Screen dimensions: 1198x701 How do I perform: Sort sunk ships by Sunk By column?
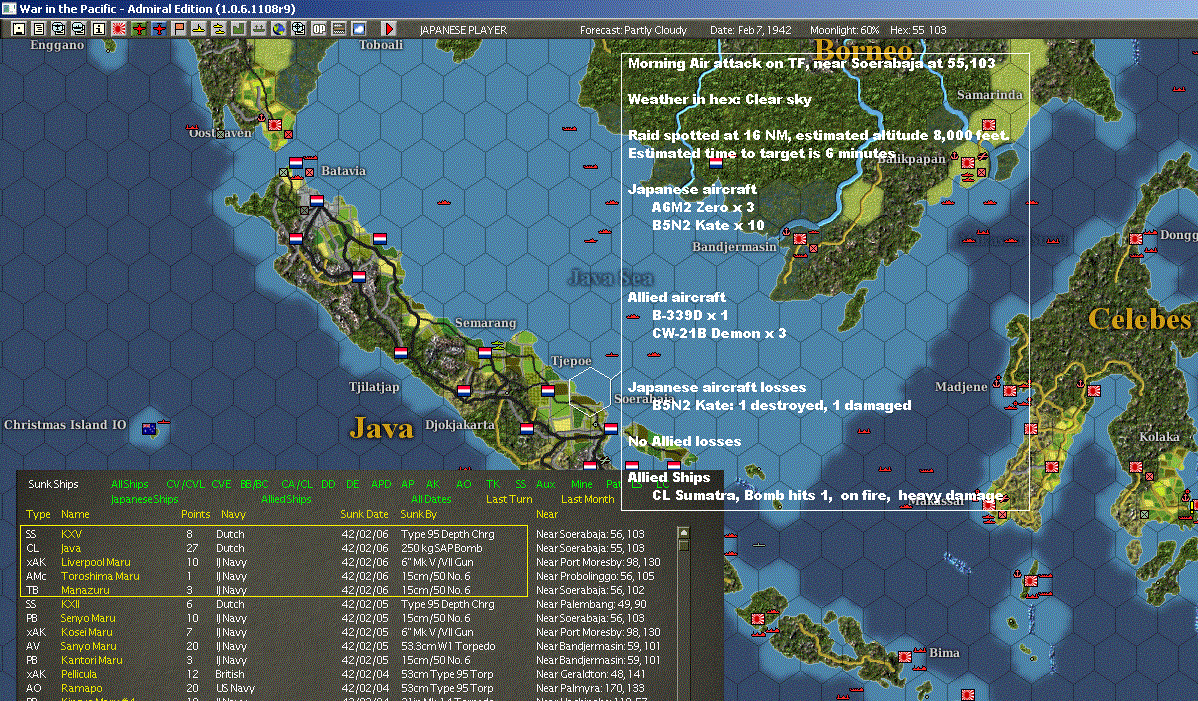click(x=419, y=515)
